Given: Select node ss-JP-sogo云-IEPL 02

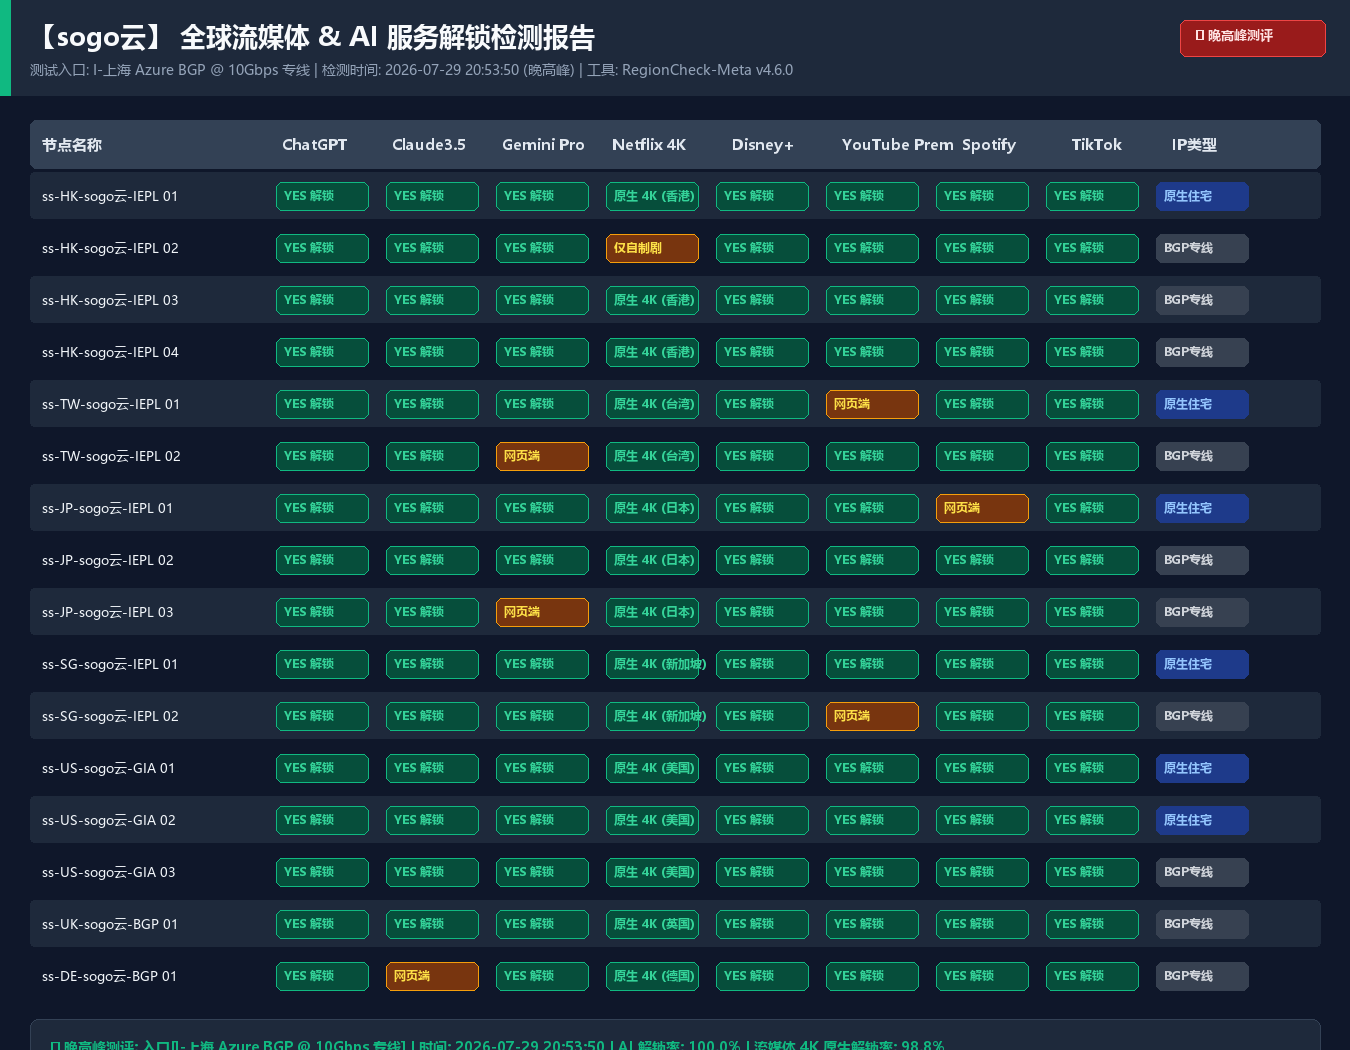Looking at the screenshot, I should click(108, 560).
